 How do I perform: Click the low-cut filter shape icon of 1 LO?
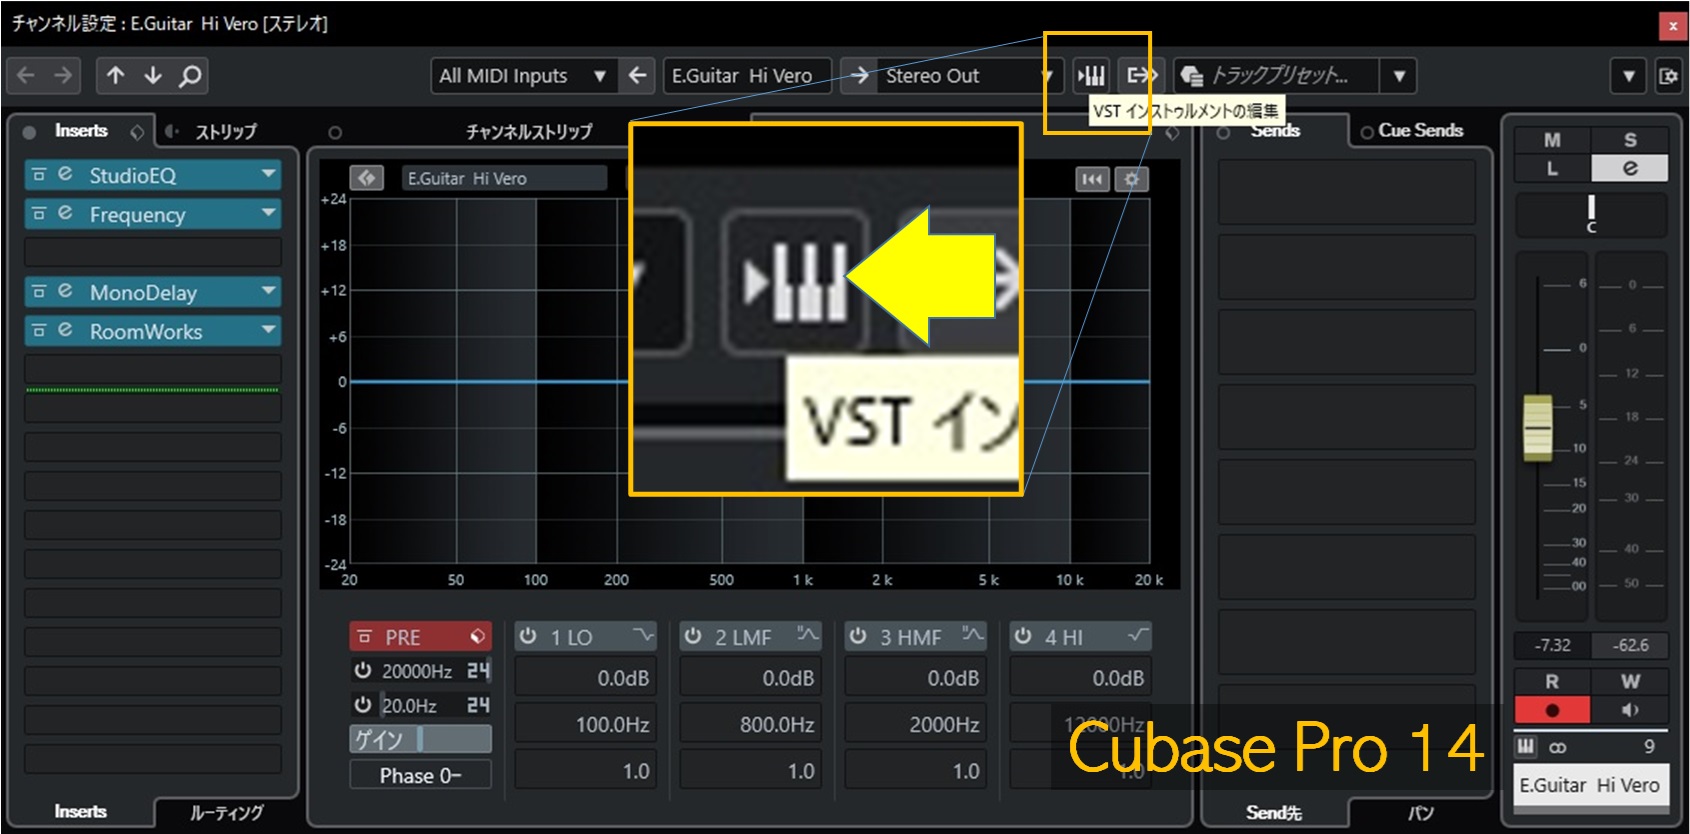pyautogui.click(x=642, y=636)
